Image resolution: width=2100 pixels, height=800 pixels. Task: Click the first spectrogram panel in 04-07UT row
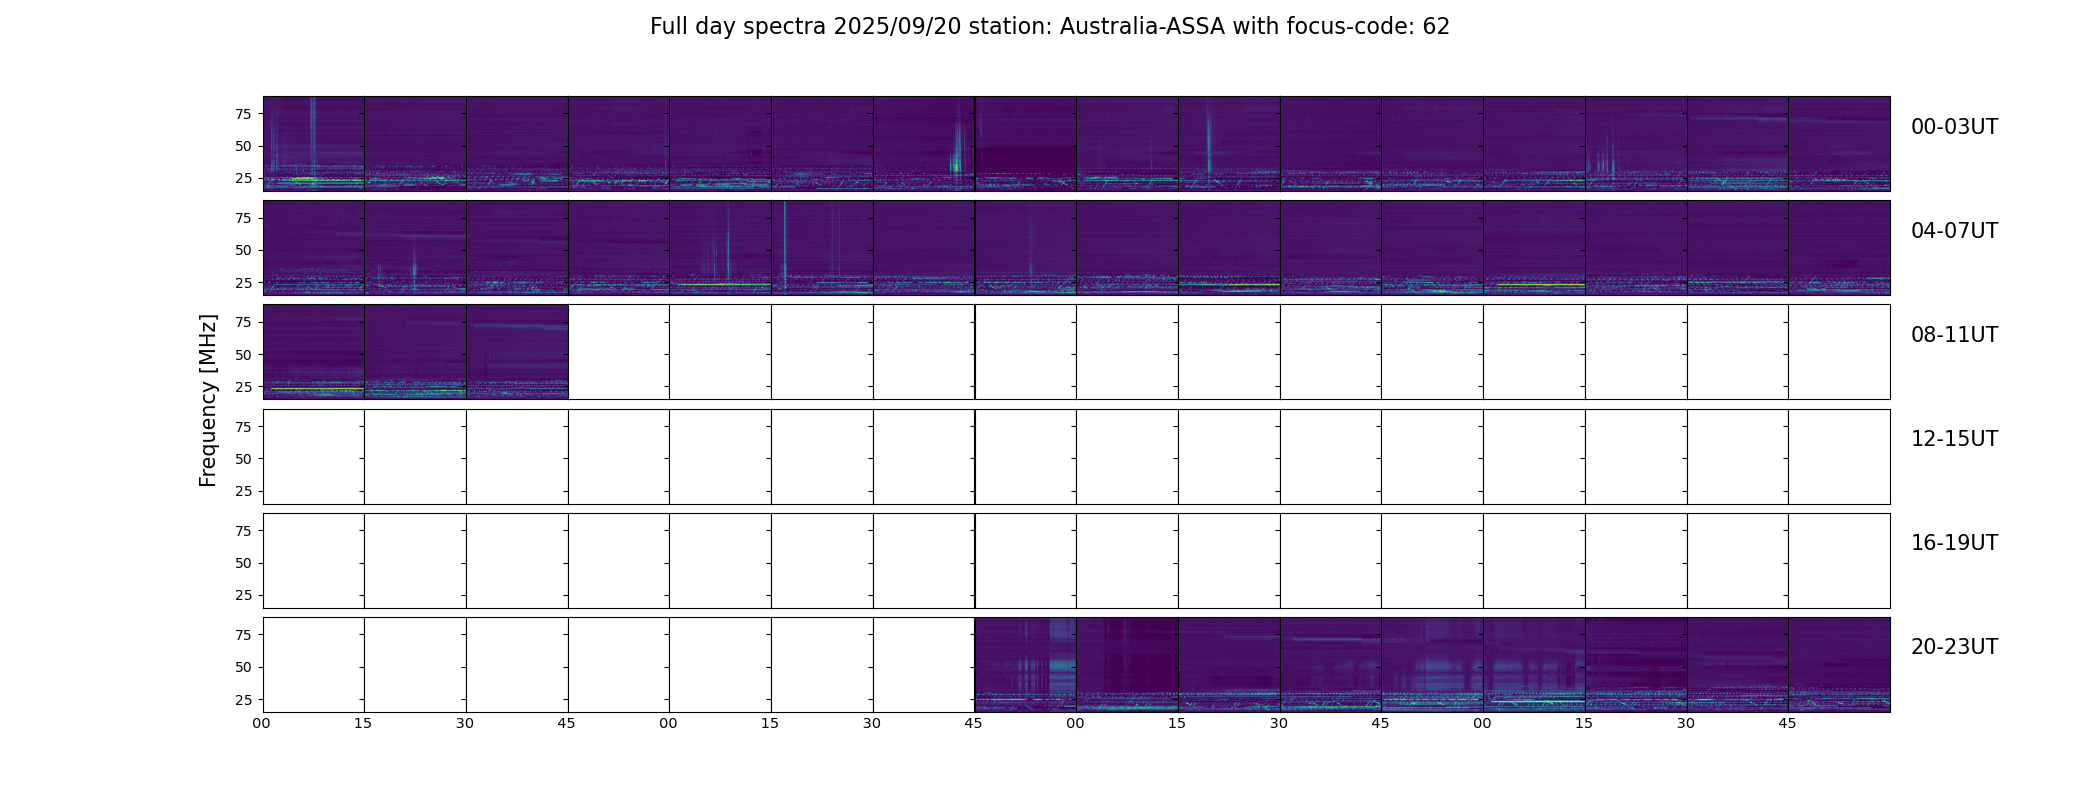313,247
